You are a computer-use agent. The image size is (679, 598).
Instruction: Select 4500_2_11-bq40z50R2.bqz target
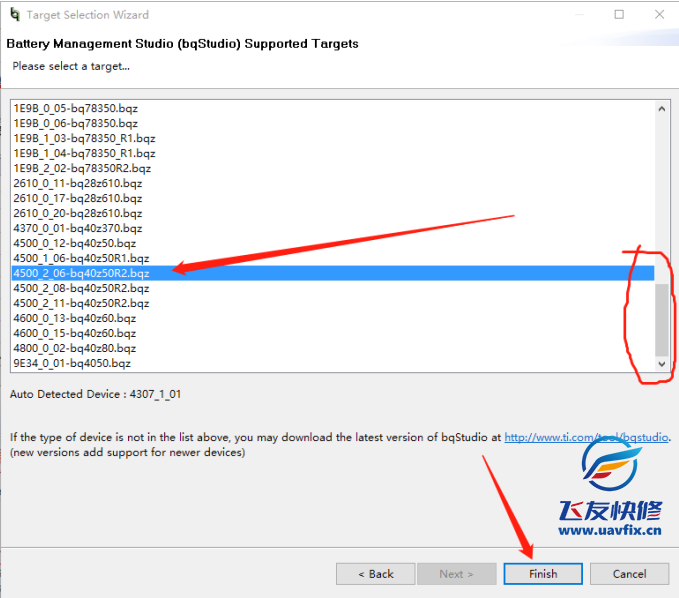tap(81, 303)
